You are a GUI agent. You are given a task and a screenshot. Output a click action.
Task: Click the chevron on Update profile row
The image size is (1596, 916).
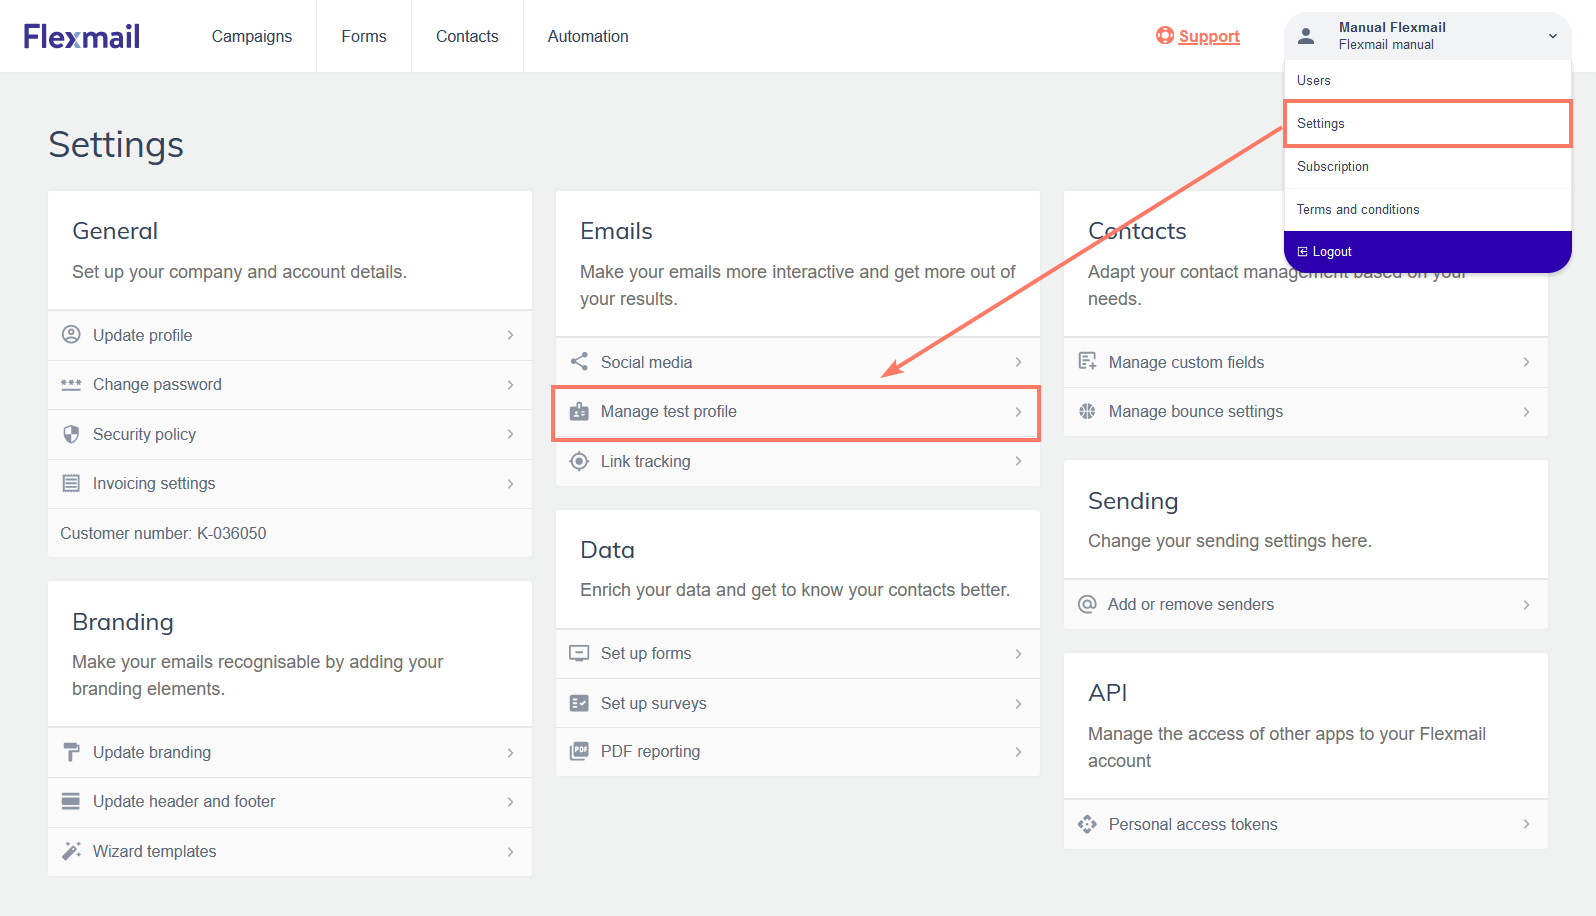coord(510,335)
